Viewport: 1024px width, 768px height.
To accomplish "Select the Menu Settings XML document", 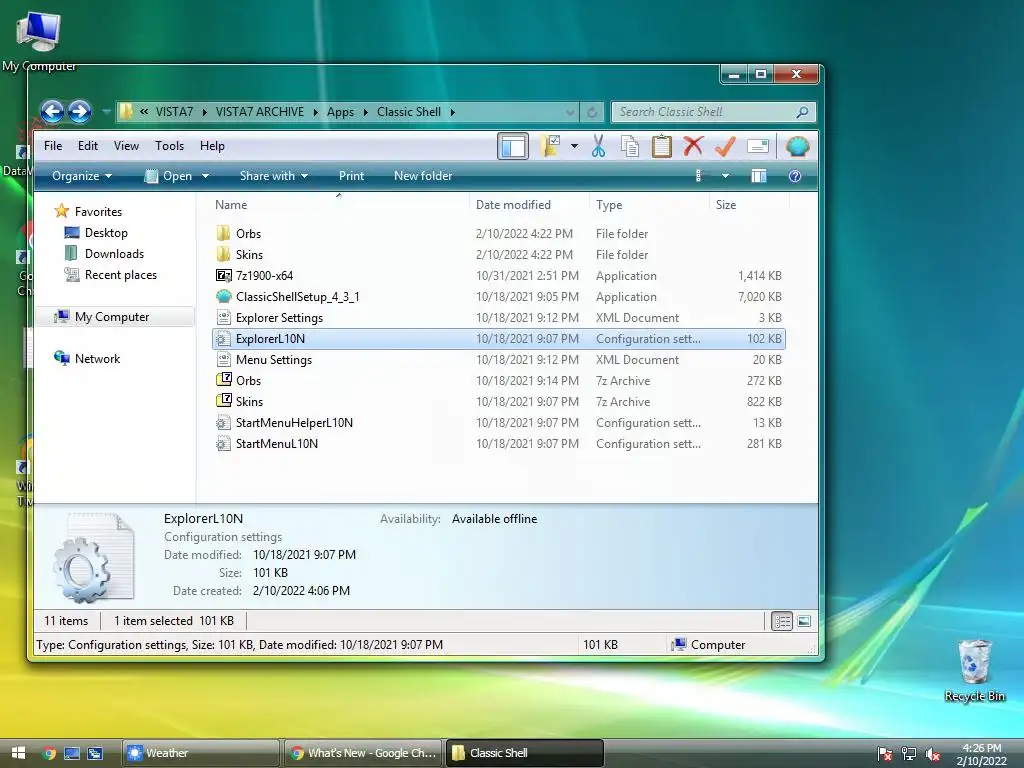I will click(x=499, y=359).
